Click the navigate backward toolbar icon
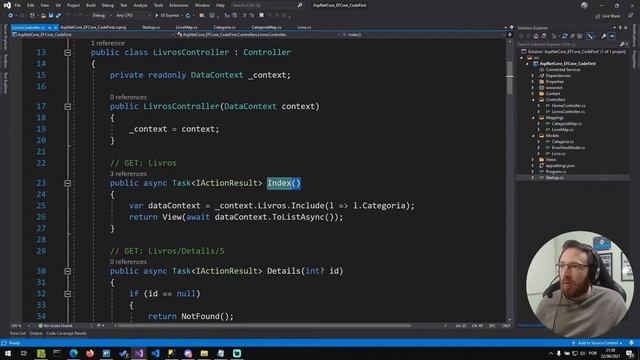Viewport: 640px width, 360px height. pos(11,16)
